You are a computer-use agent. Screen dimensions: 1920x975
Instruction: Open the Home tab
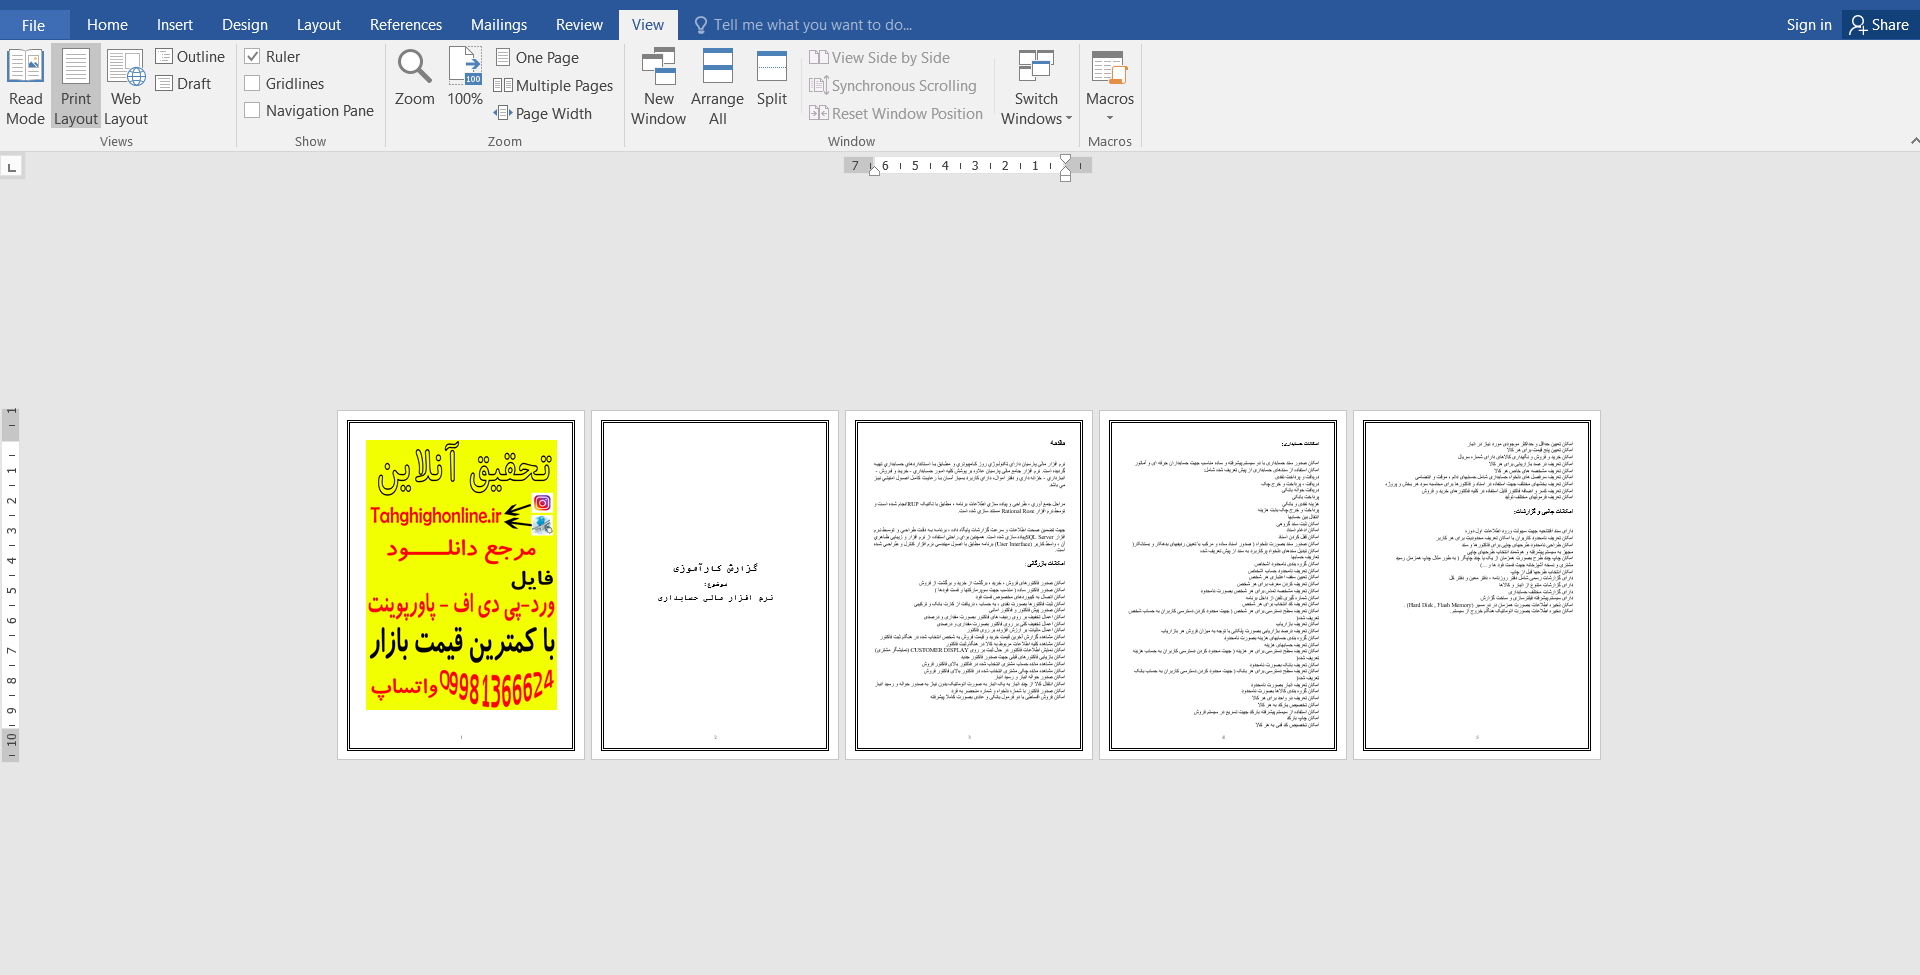tap(107, 25)
